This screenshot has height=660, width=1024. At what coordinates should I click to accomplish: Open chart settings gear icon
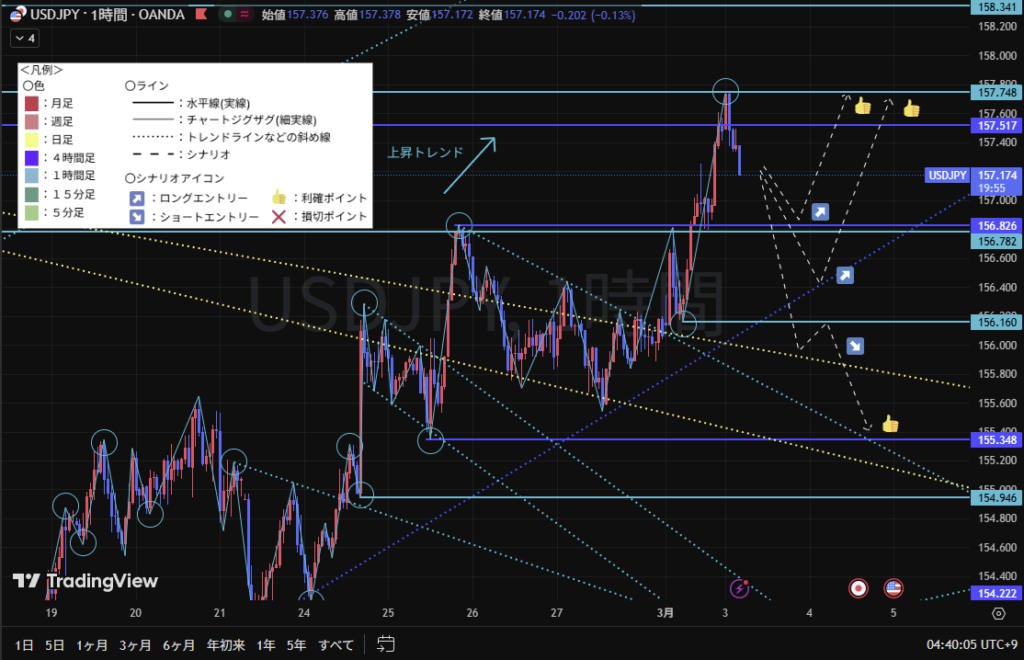(999, 614)
